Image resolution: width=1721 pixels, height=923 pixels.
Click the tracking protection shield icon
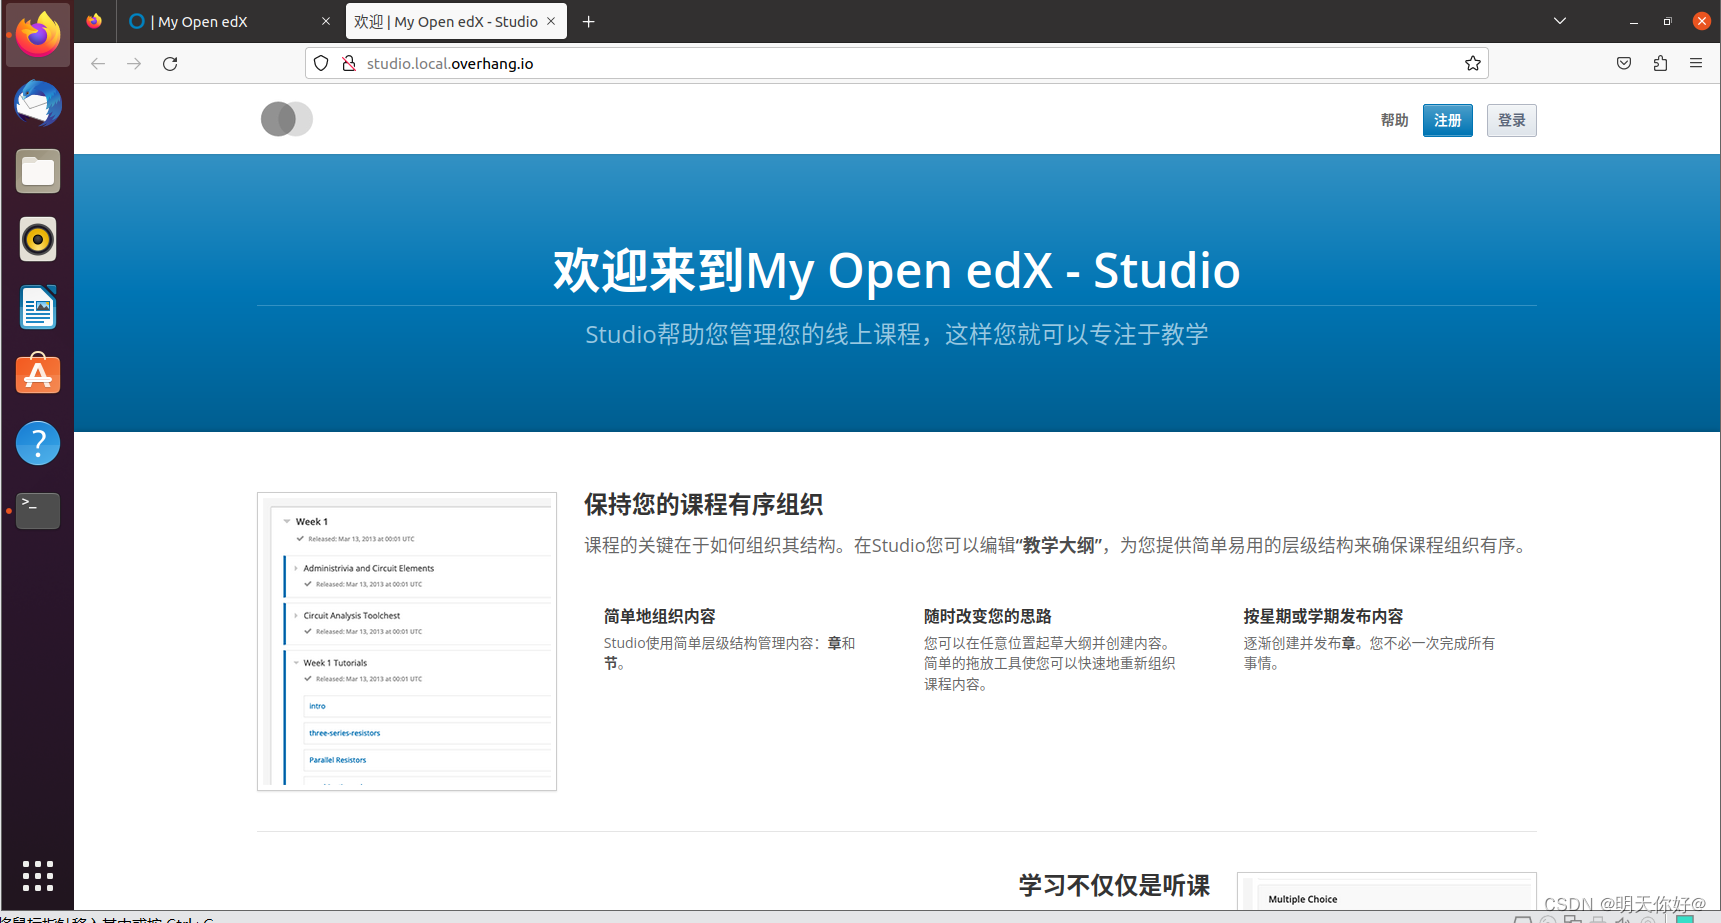click(x=320, y=62)
